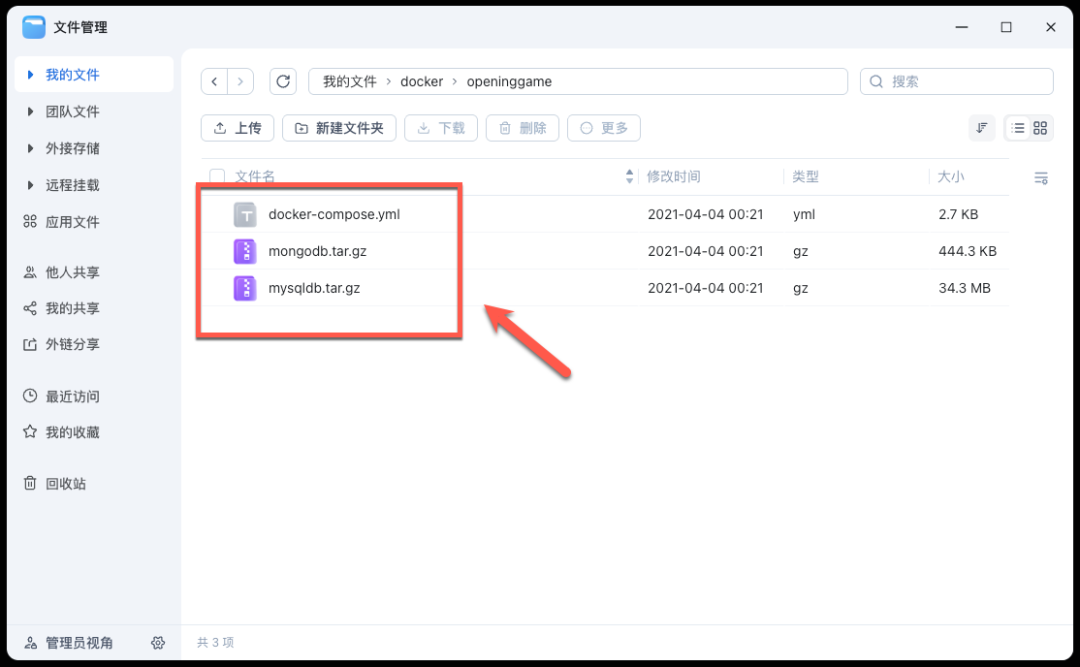This screenshot has width=1080, height=667.
Task: Toggle filename column sorting arrows
Action: point(629,175)
